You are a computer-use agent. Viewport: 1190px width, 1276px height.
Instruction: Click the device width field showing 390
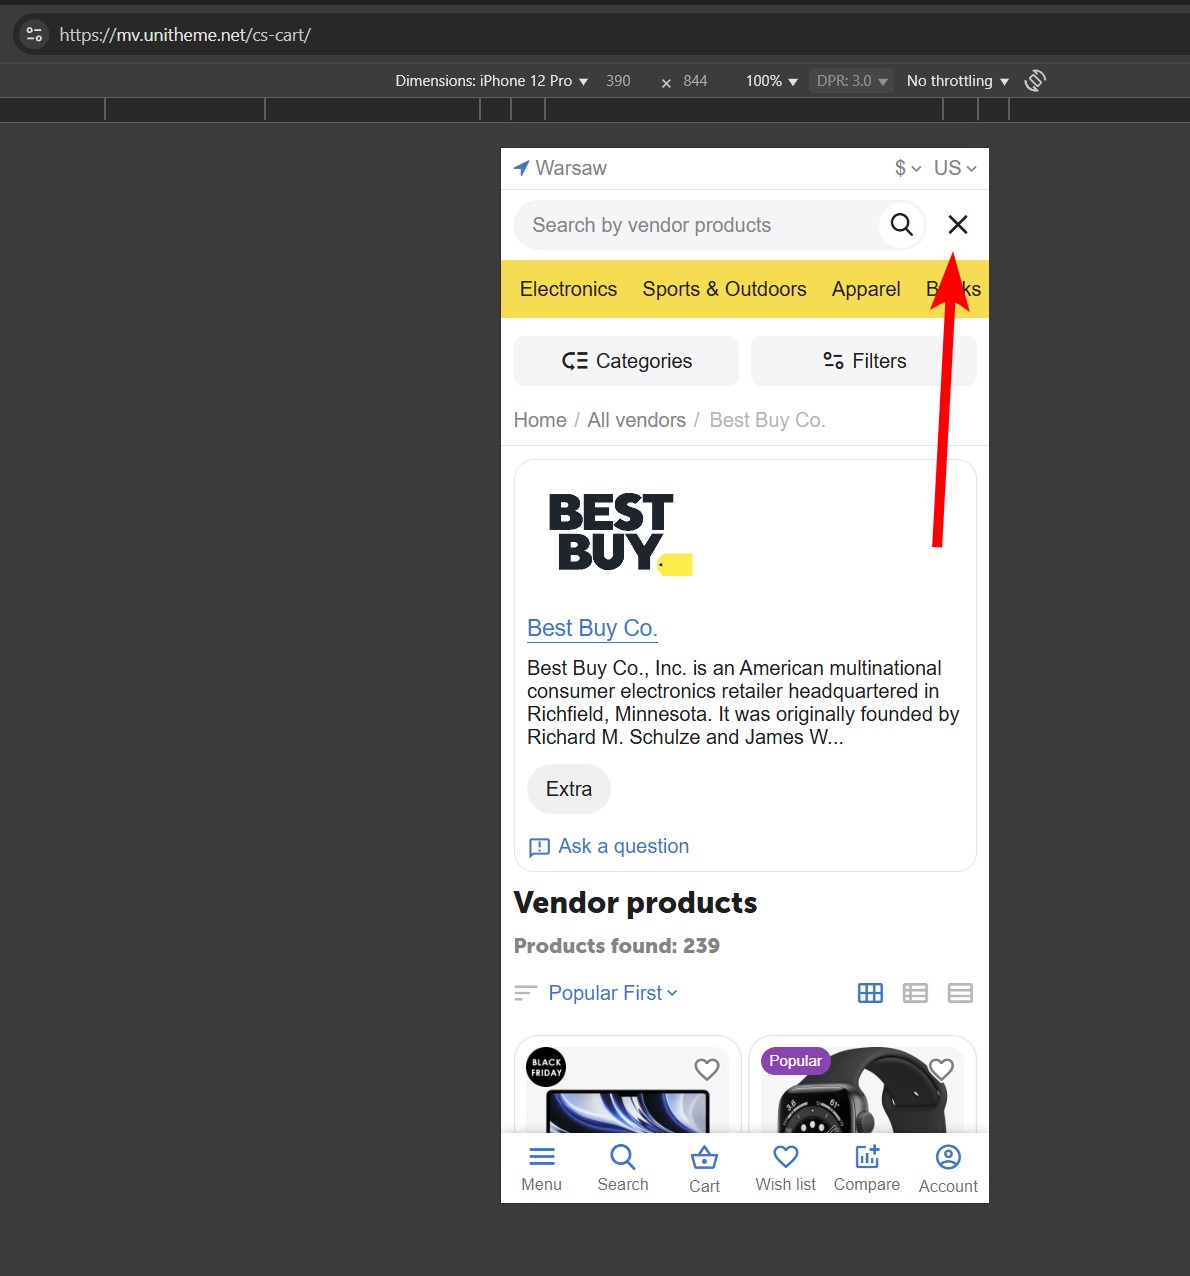click(618, 81)
